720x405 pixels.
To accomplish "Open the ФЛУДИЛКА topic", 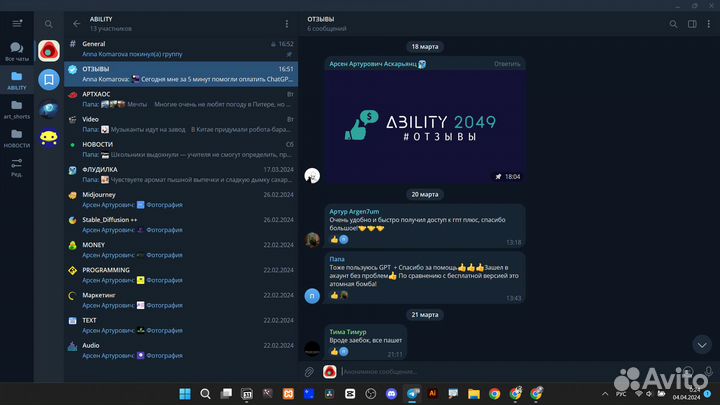I will [181, 174].
